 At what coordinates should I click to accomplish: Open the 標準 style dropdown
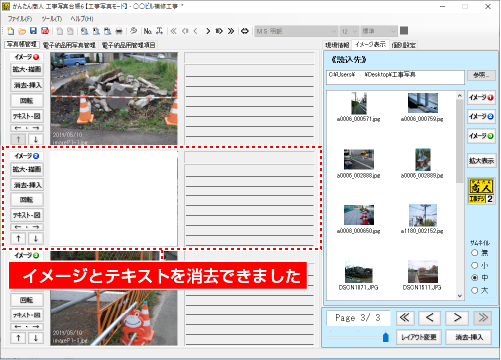(x=379, y=31)
